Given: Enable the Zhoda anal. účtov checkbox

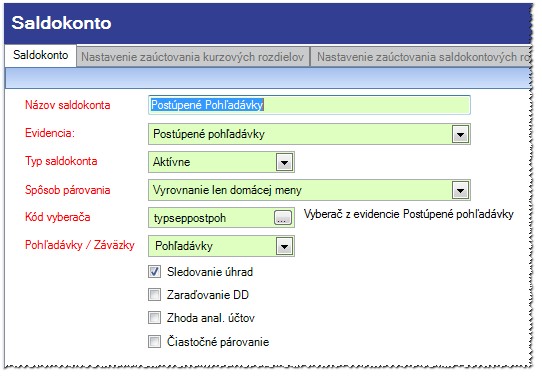Looking at the screenshot, I should tap(154, 318).
